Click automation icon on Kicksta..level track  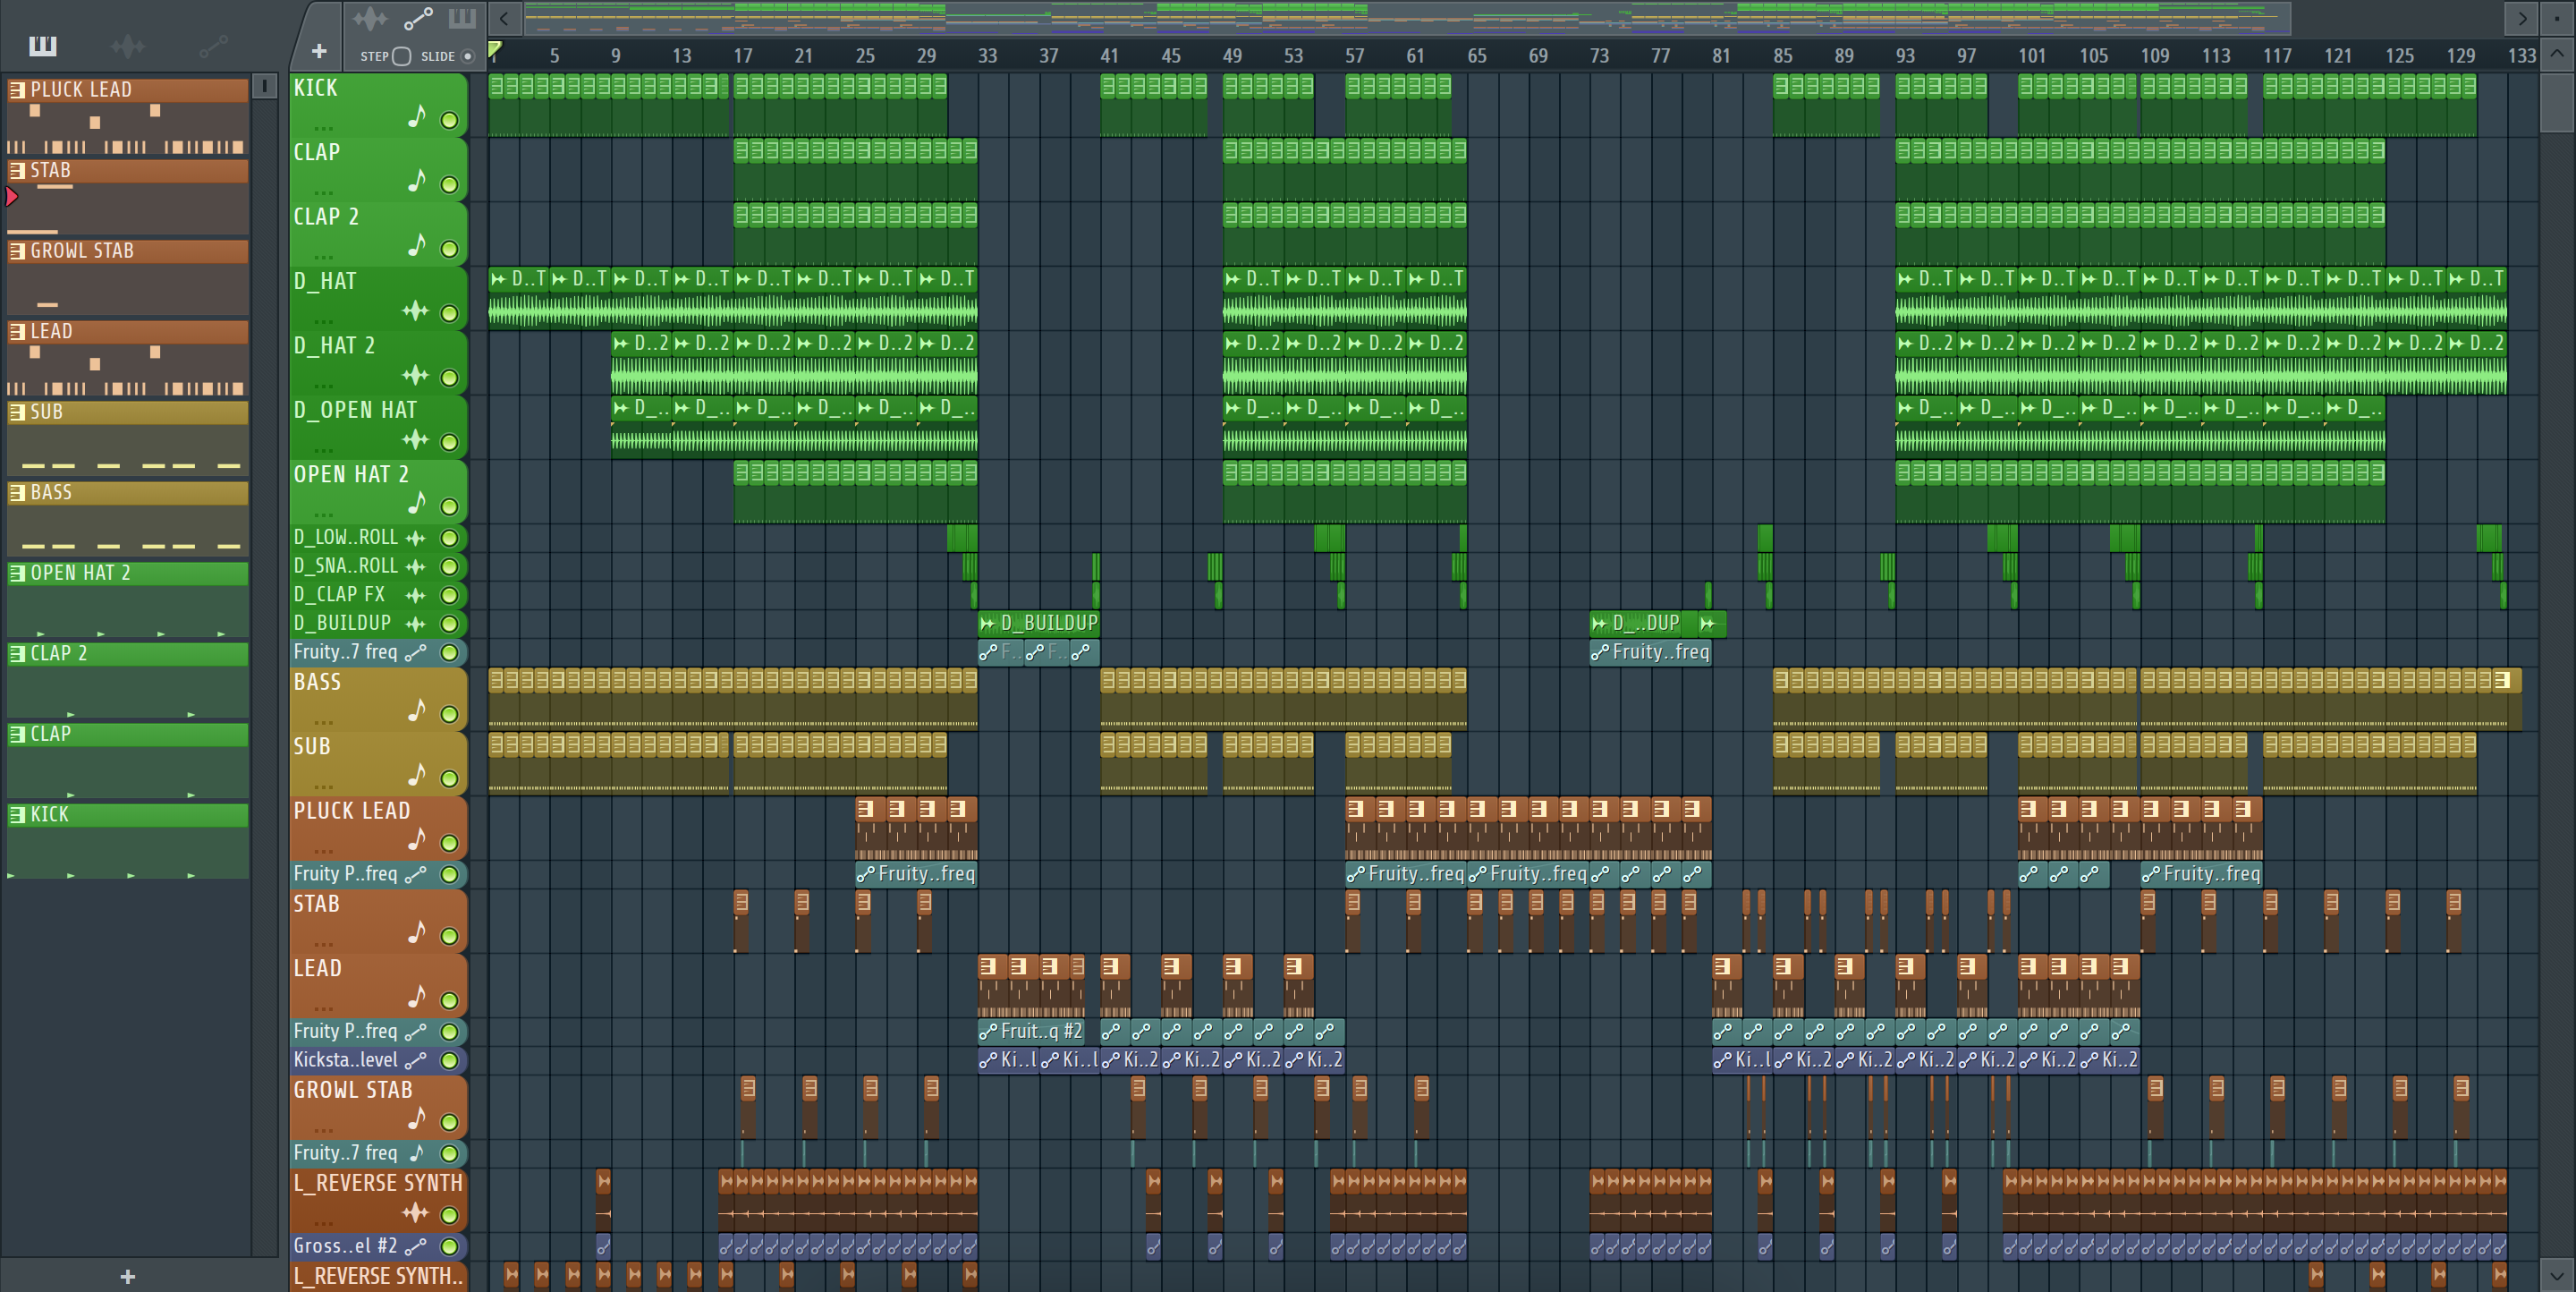415,1060
